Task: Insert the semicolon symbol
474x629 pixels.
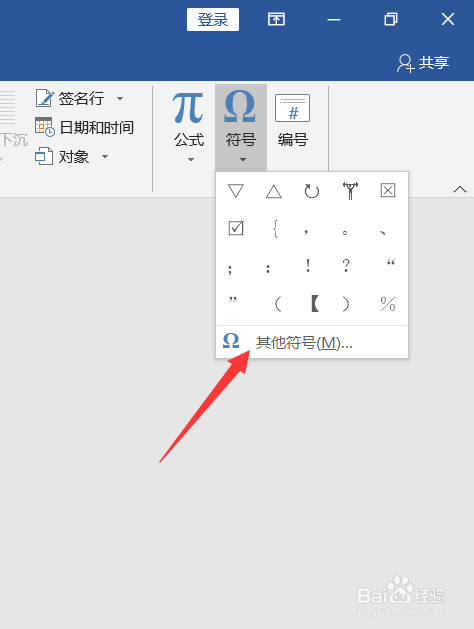Action: point(230,268)
